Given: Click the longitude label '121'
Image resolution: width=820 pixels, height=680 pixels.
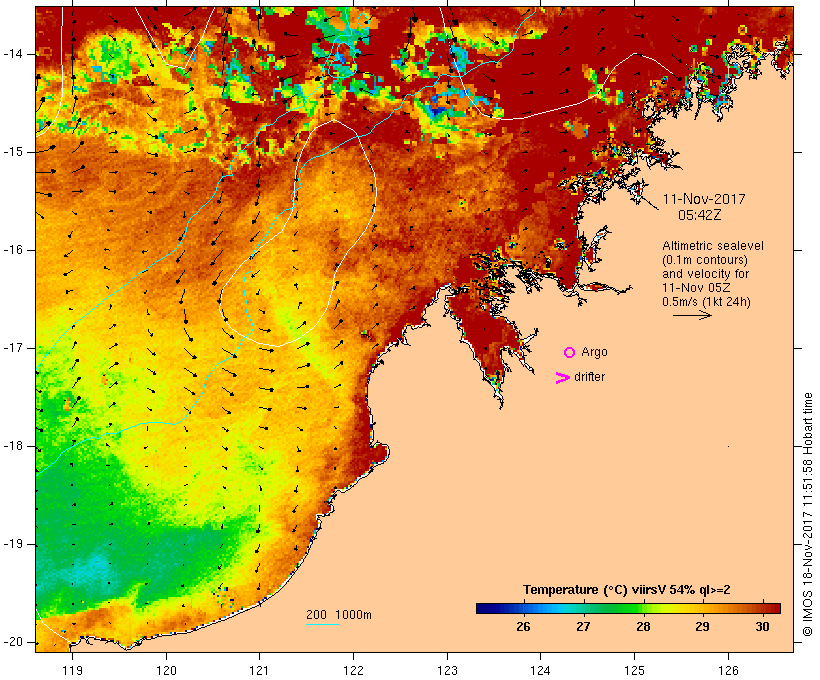Looking at the screenshot, I should pyautogui.click(x=259, y=671).
